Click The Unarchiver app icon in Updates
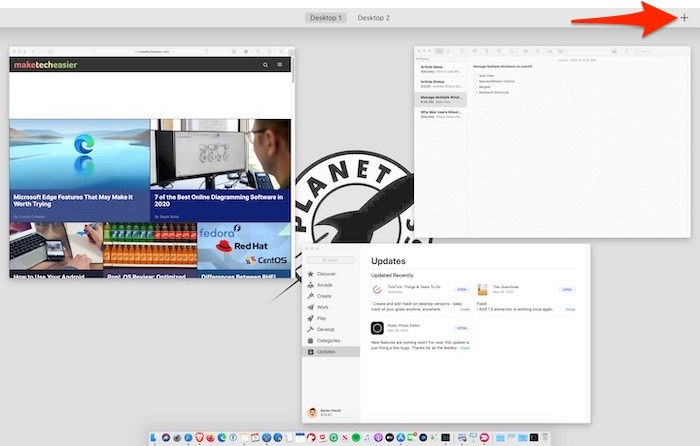 482,289
